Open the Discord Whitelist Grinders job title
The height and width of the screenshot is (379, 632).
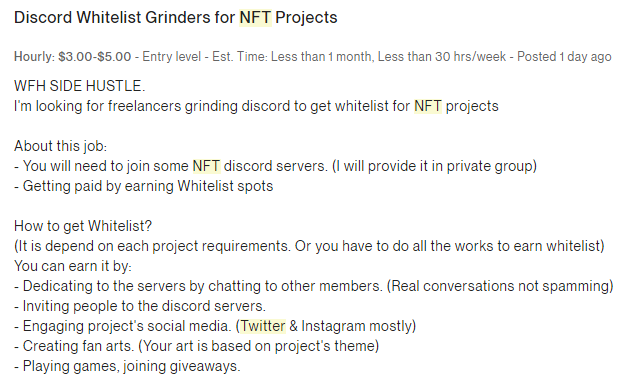pyautogui.click(x=176, y=18)
